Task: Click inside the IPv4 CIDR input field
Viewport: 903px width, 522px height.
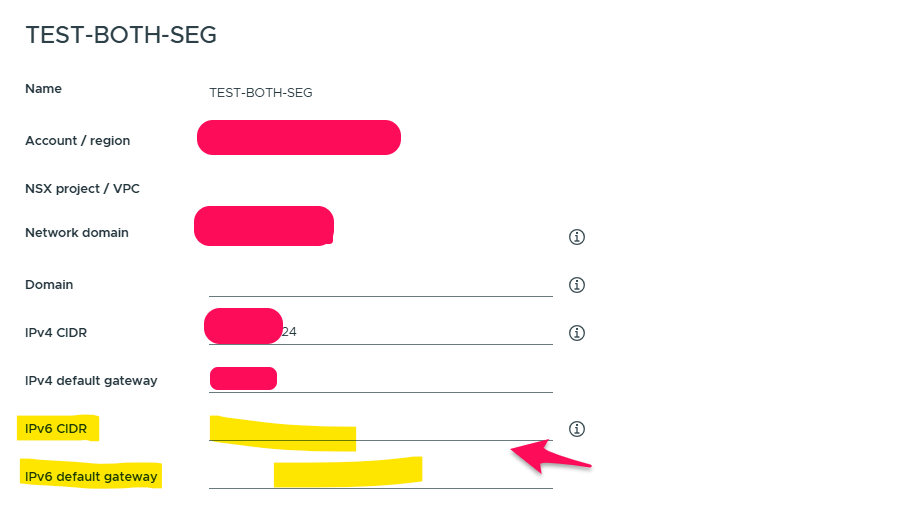Action: coord(420,332)
